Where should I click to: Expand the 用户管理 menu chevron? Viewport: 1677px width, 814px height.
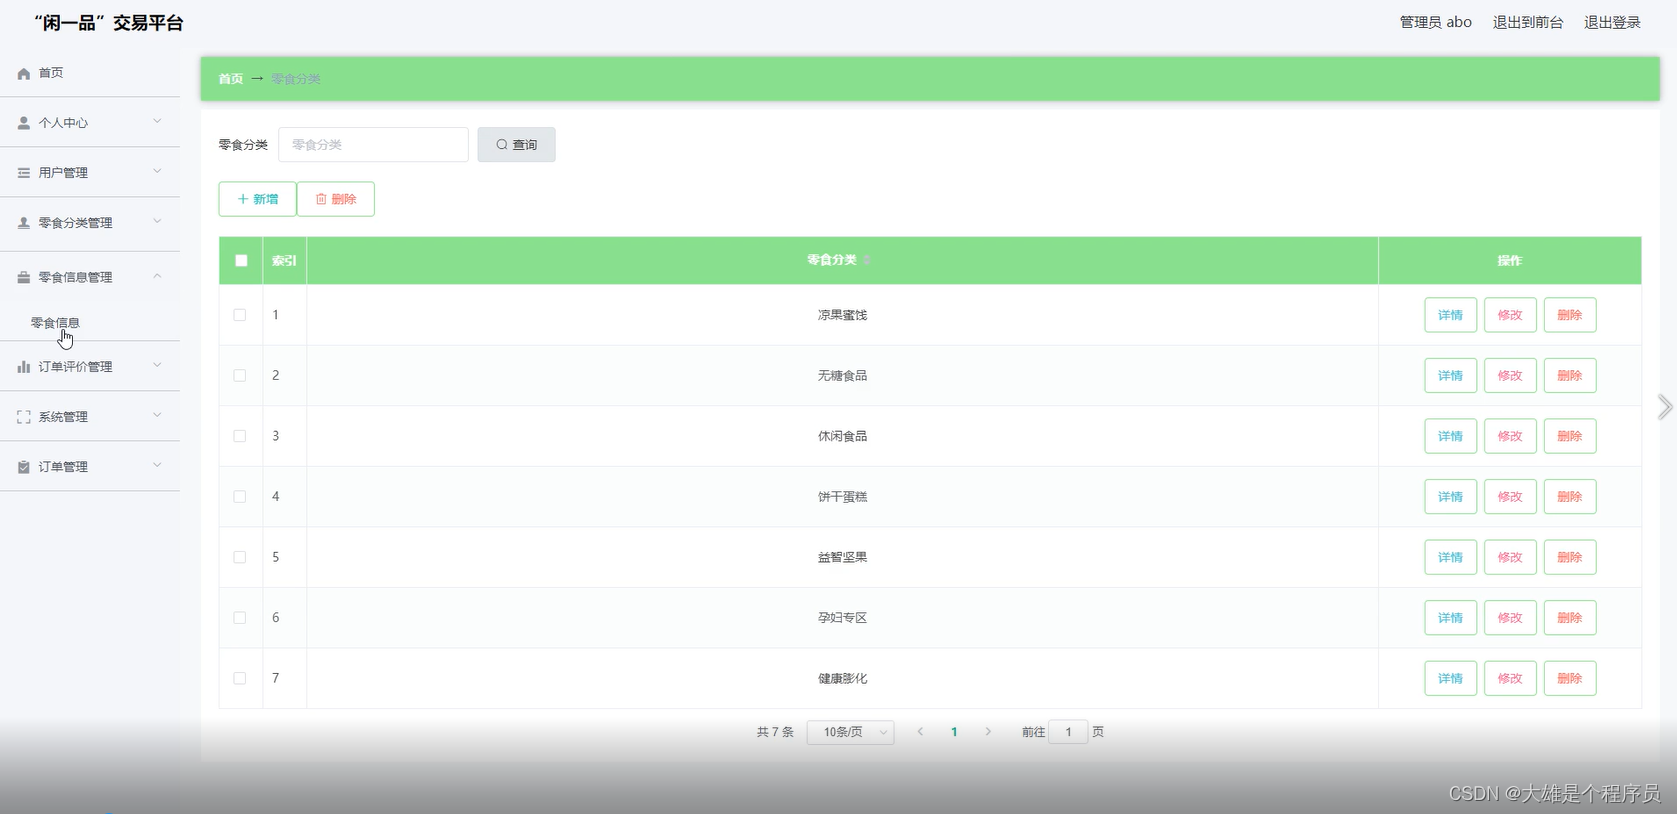click(x=157, y=171)
